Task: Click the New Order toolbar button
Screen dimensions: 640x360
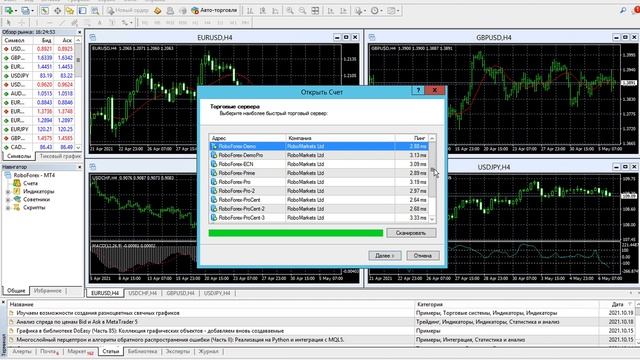Action: tap(128, 11)
